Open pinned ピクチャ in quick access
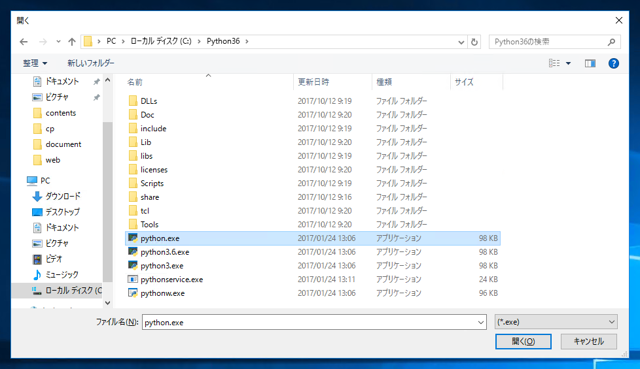The height and width of the screenshot is (369, 640). pos(56,97)
